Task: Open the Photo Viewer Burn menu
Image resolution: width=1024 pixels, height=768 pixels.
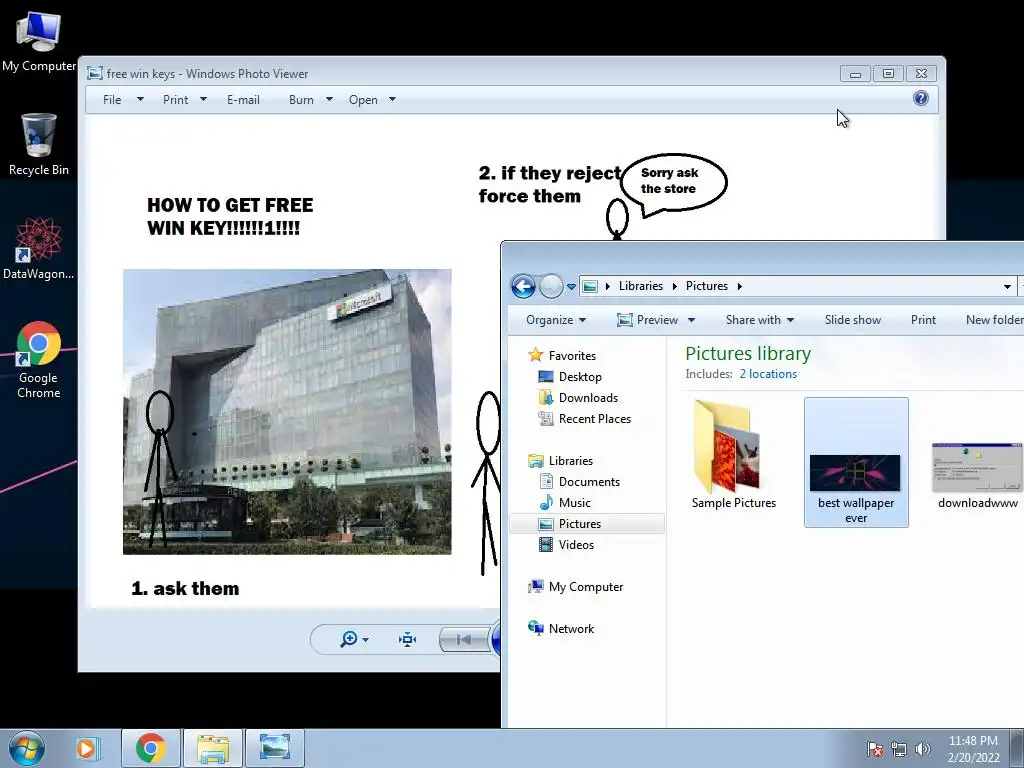Action: click(301, 100)
